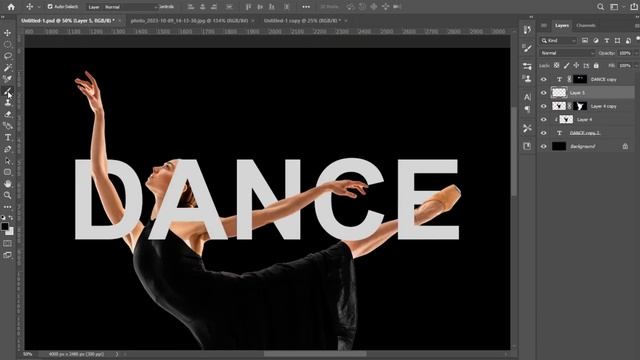
Task: Switch to the Untitled-1 copy document tab
Action: click(302, 20)
